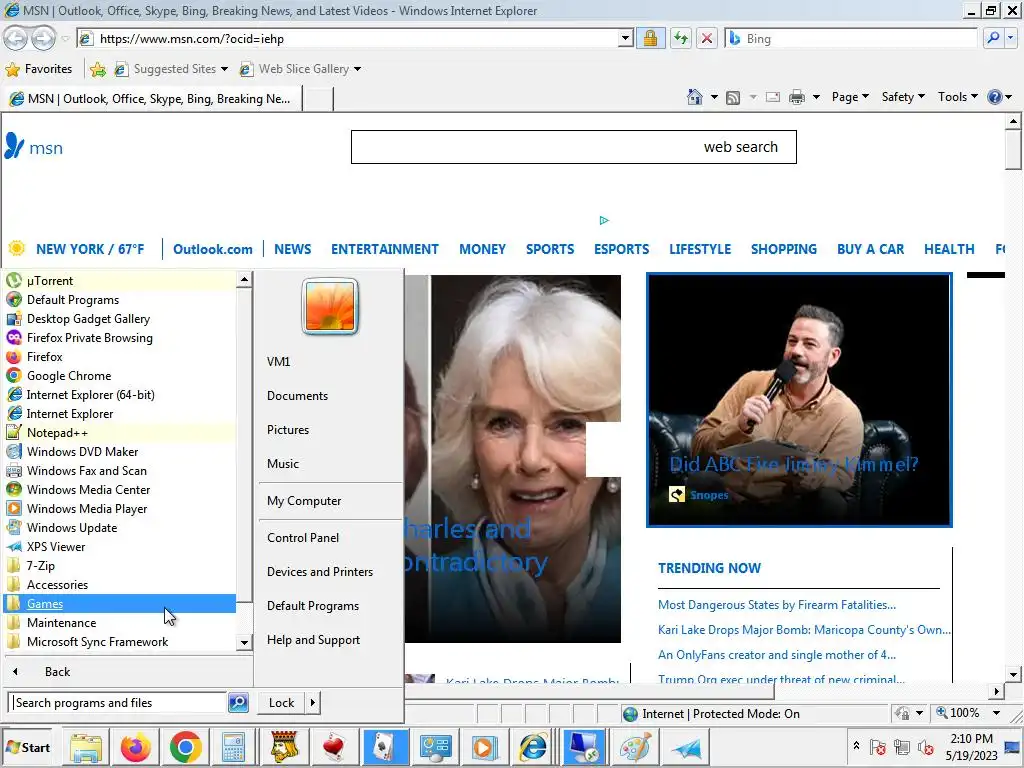
Task: Open Firefox from the taskbar
Action: [x=136, y=747]
